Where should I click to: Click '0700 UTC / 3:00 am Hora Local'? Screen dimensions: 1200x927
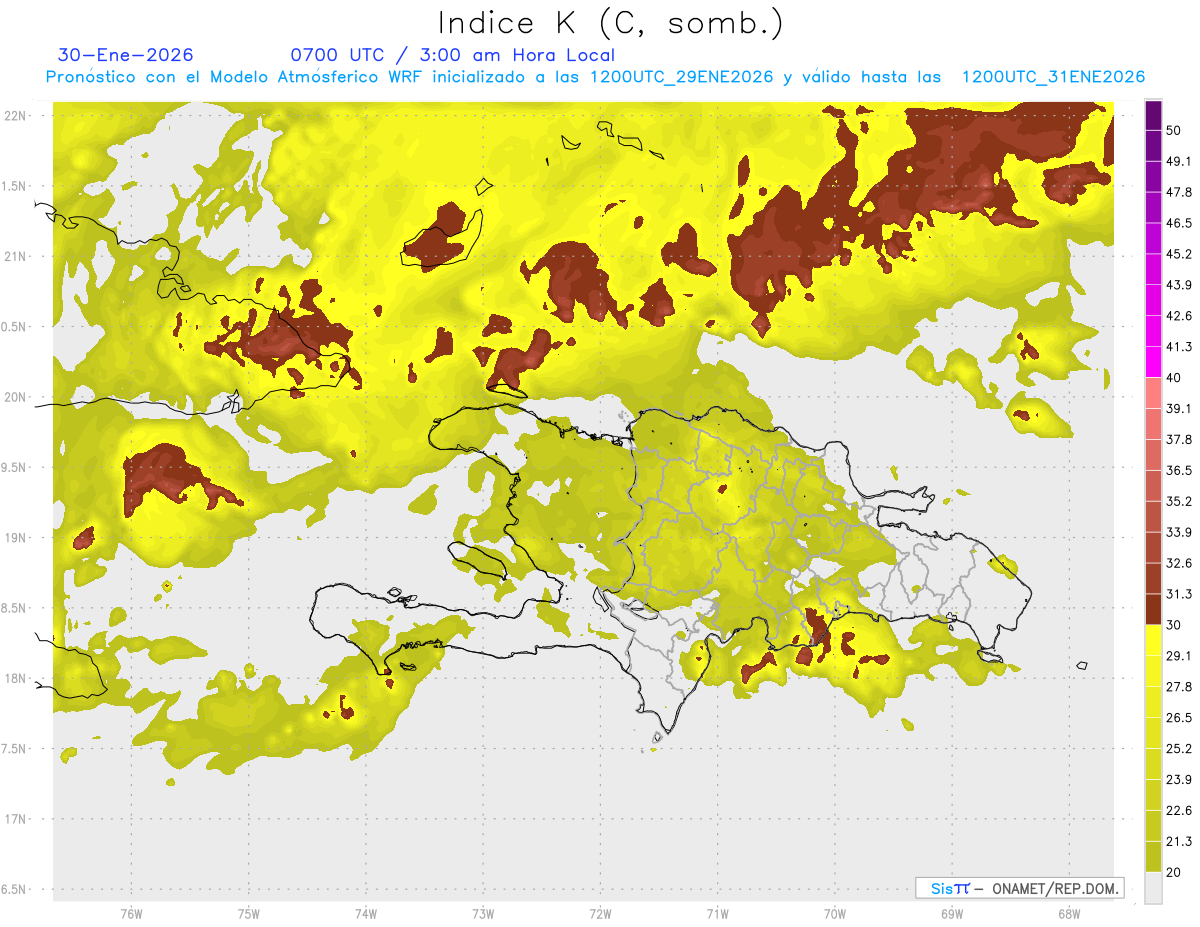(x=452, y=55)
